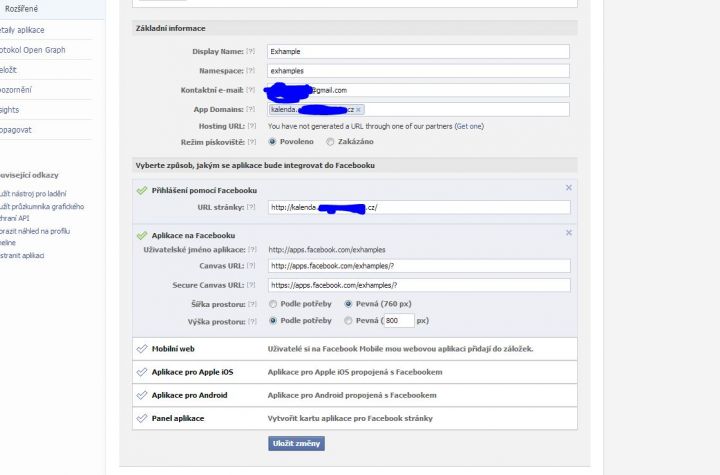Select Povoleno for Režim pískoviště

(272, 141)
